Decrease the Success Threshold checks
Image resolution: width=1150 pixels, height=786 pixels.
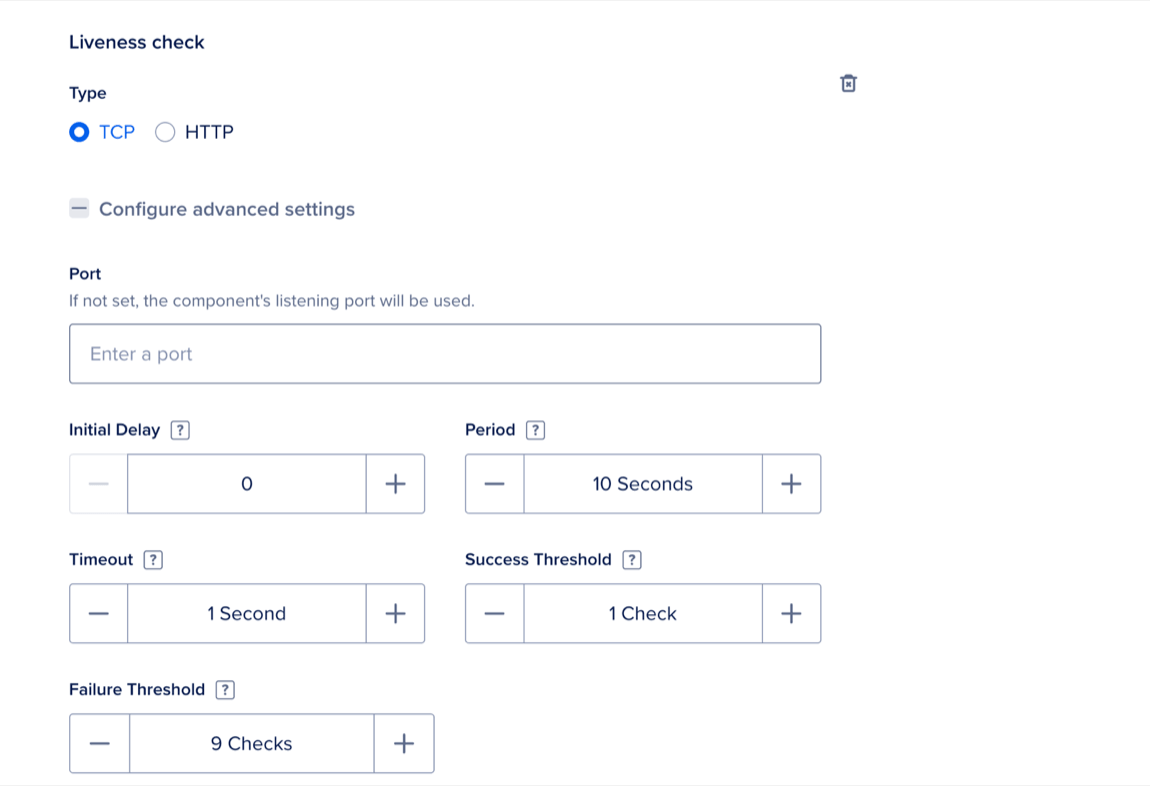pyautogui.click(x=494, y=614)
